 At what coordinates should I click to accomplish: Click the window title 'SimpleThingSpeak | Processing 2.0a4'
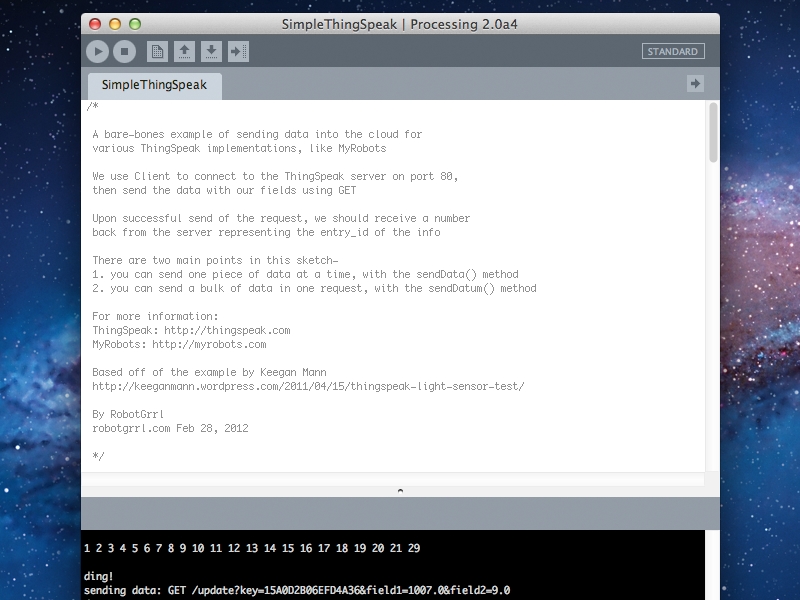point(399,24)
